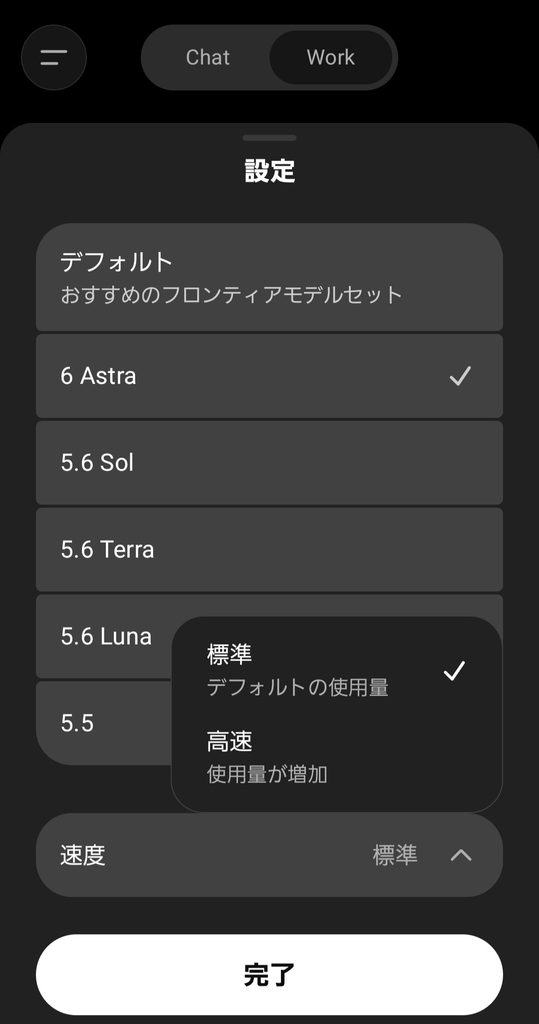Choose the 5.6 Sol model

tap(269, 463)
